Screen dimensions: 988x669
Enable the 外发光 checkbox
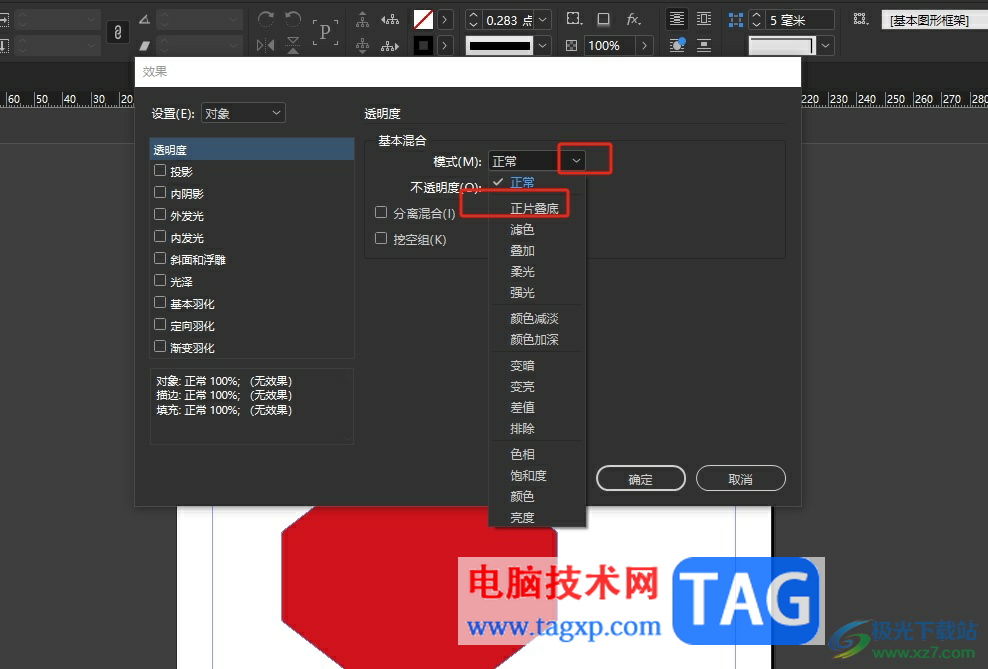pos(160,214)
